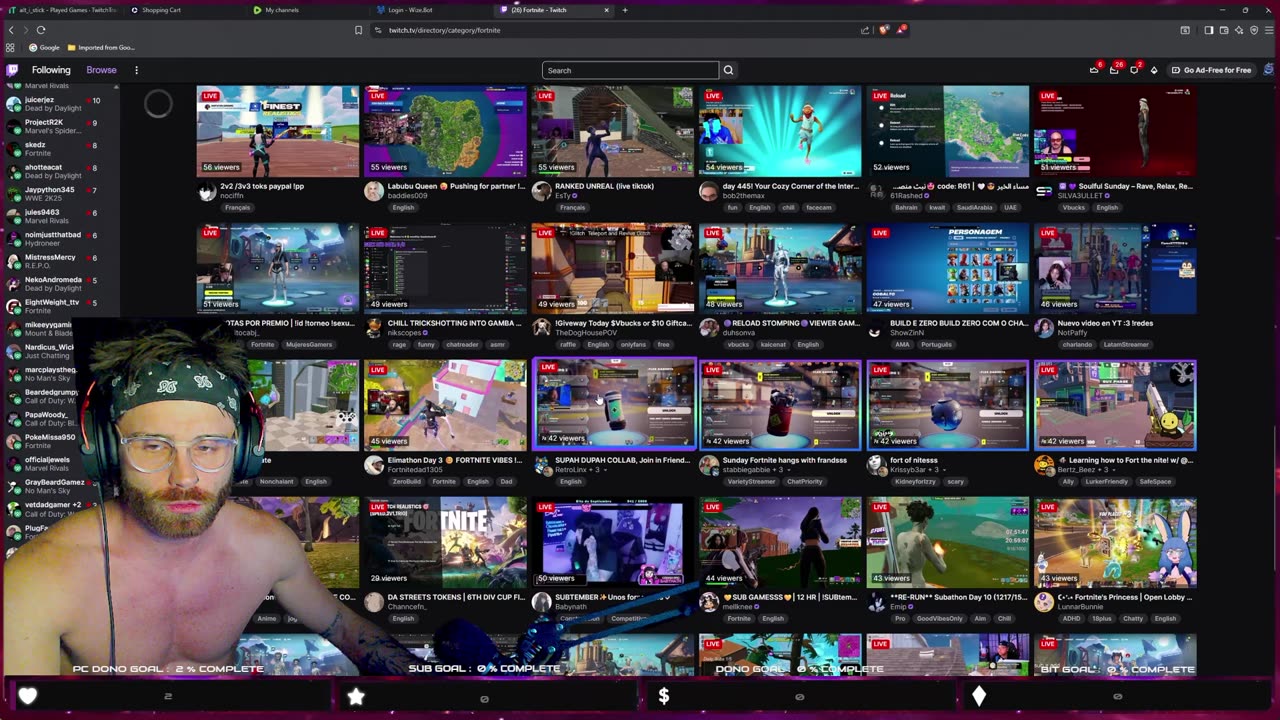Open the Twitch header more-options dots menu
The height and width of the screenshot is (720, 1280).
pos(136,70)
